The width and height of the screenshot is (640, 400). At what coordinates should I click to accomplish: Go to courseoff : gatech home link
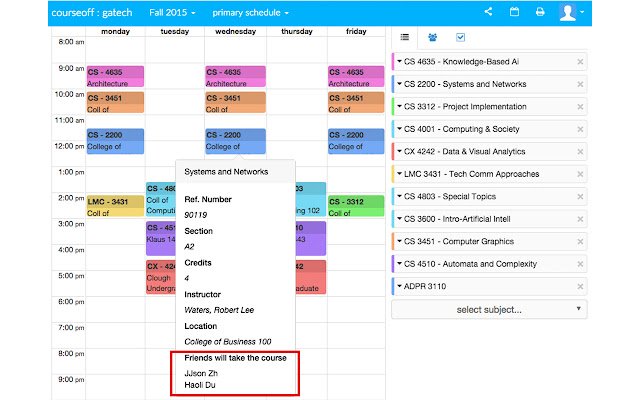pos(92,13)
